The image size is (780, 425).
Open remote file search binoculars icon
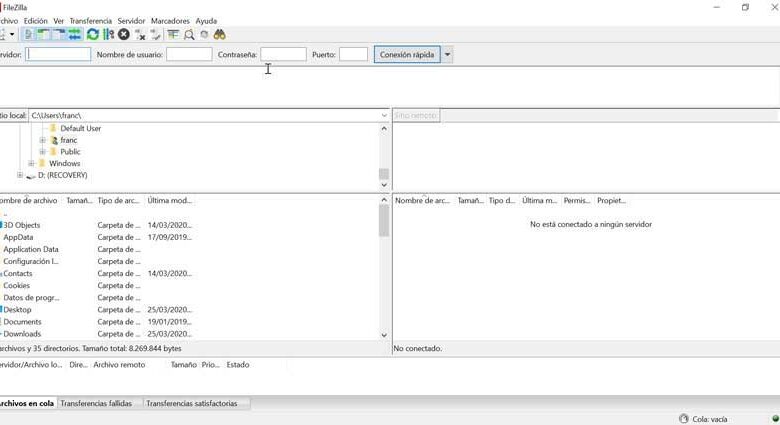coord(219,34)
